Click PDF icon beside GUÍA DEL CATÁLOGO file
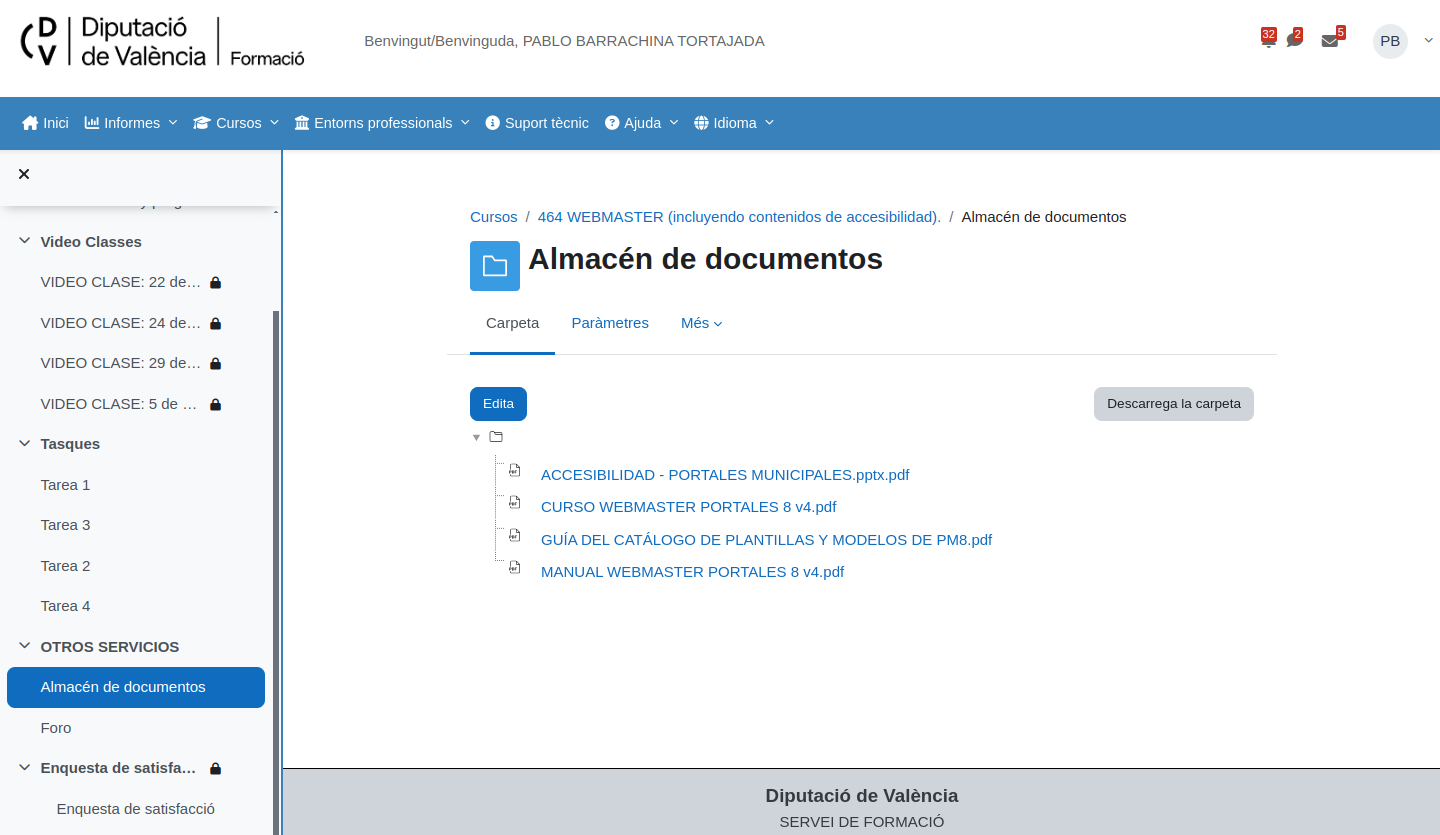Image resolution: width=1440 pixels, height=835 pixels. 515,535
